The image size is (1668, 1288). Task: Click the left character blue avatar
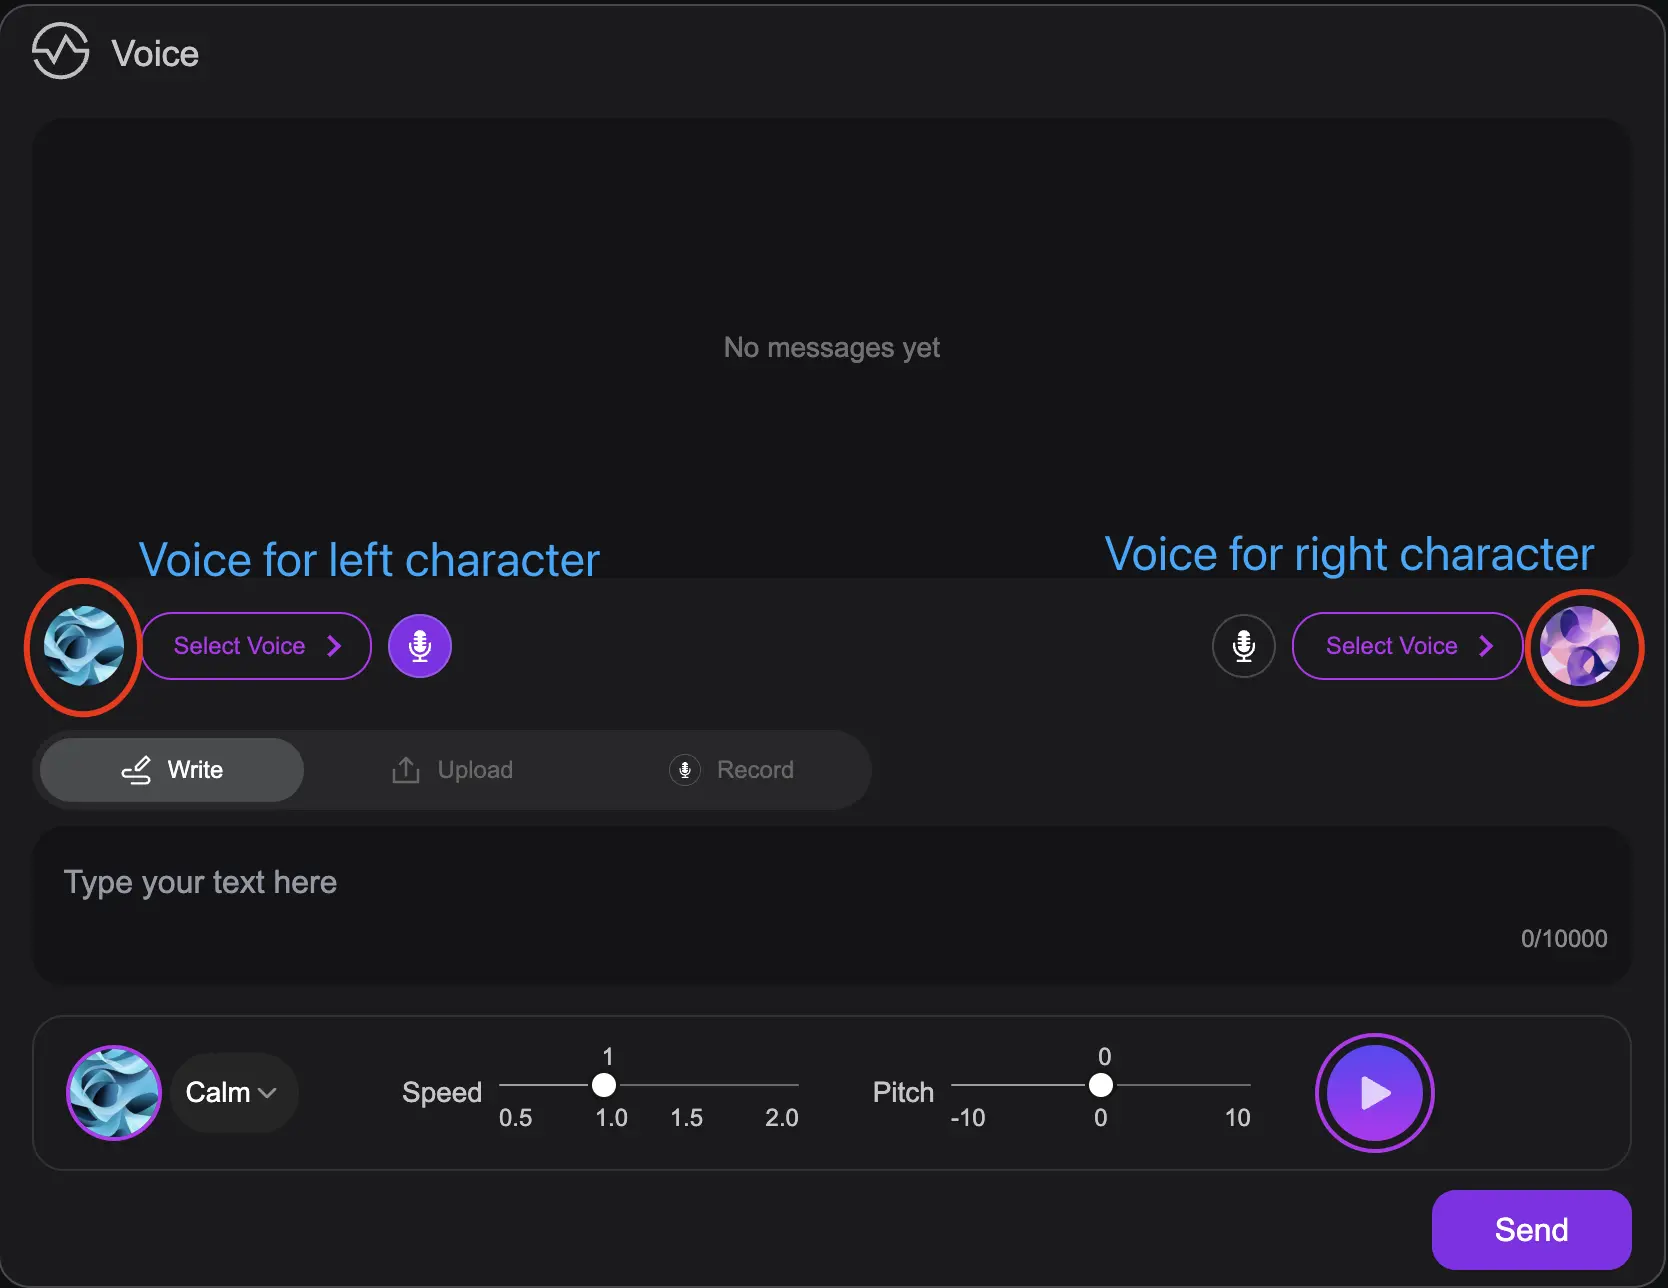tap(84, 646)
